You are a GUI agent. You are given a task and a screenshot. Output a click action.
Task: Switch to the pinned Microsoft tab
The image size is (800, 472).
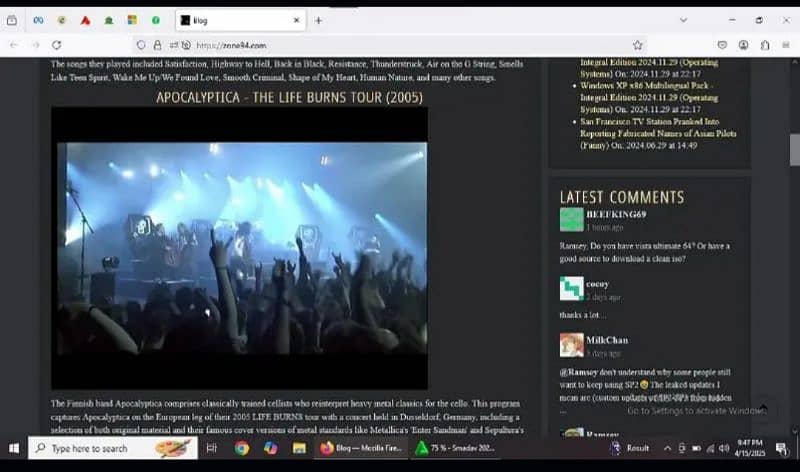[132, 20]
